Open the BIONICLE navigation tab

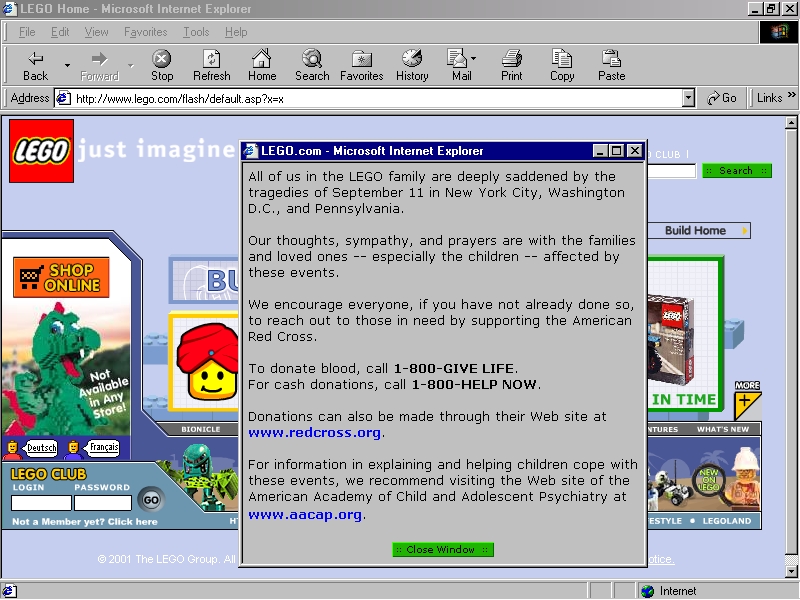tap(201, 430)
